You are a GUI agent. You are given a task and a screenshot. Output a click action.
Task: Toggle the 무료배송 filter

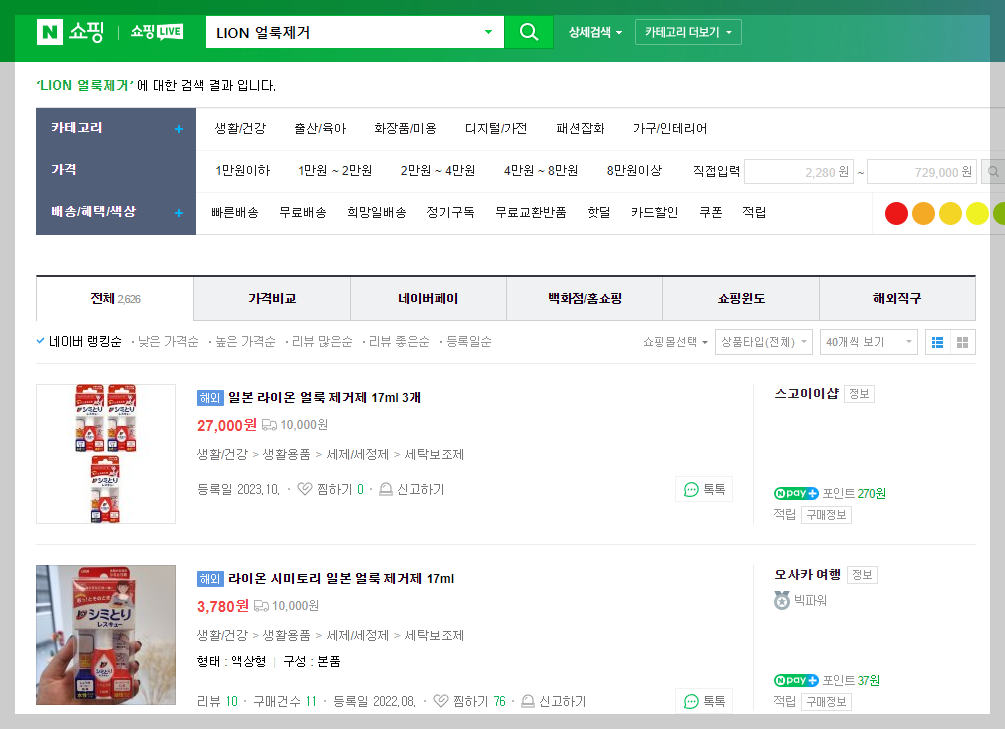303,212
